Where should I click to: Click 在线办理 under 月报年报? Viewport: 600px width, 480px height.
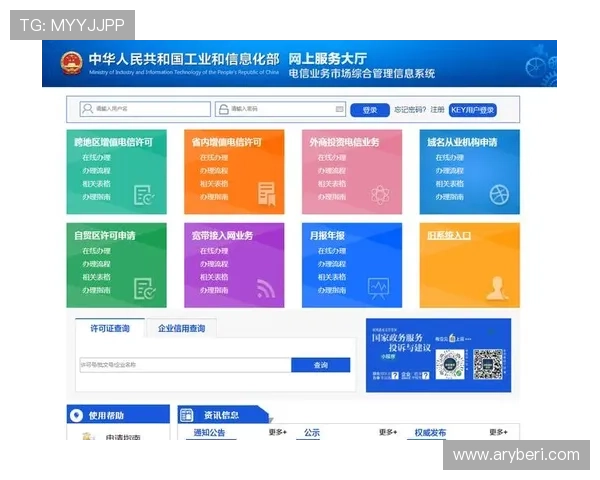pyautogui.click(x=332, y=251)
